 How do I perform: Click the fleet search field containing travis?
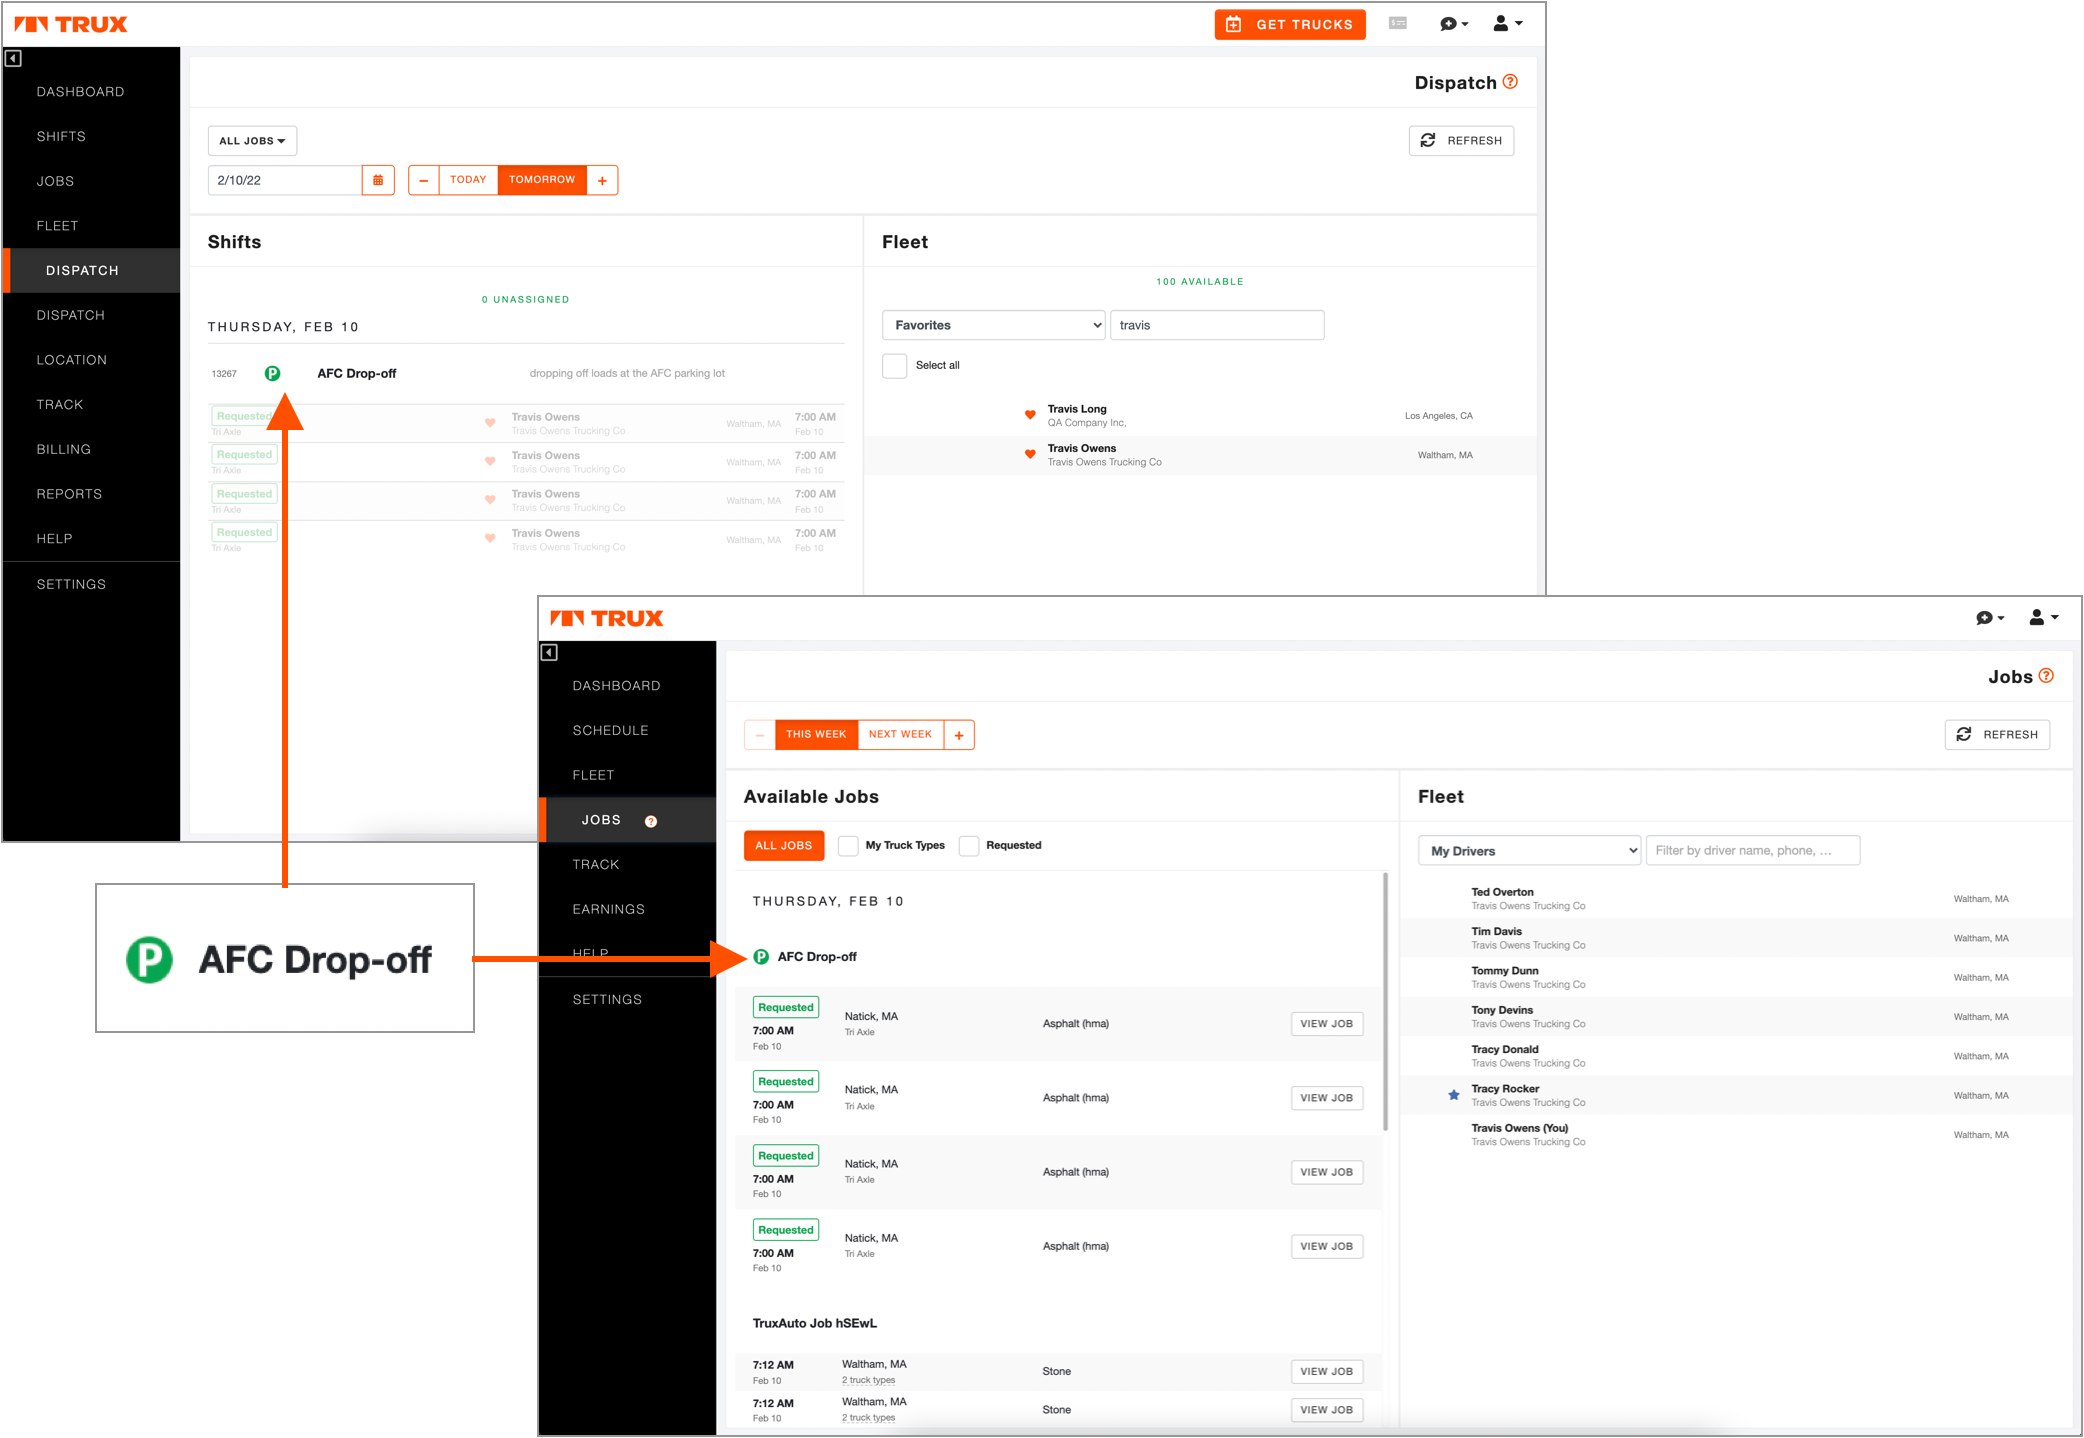pos(1217,325)
